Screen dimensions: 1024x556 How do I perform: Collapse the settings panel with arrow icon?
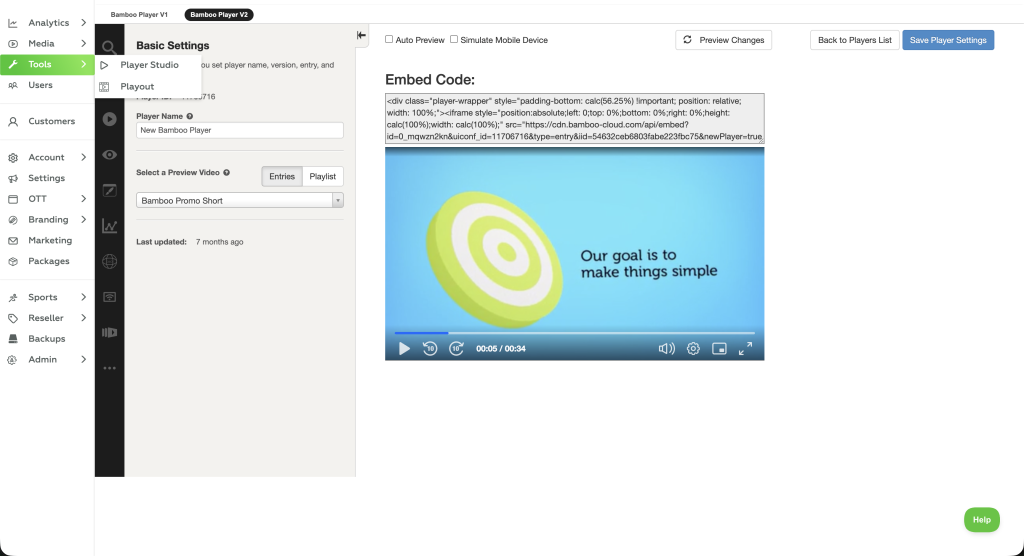point(362,35)
